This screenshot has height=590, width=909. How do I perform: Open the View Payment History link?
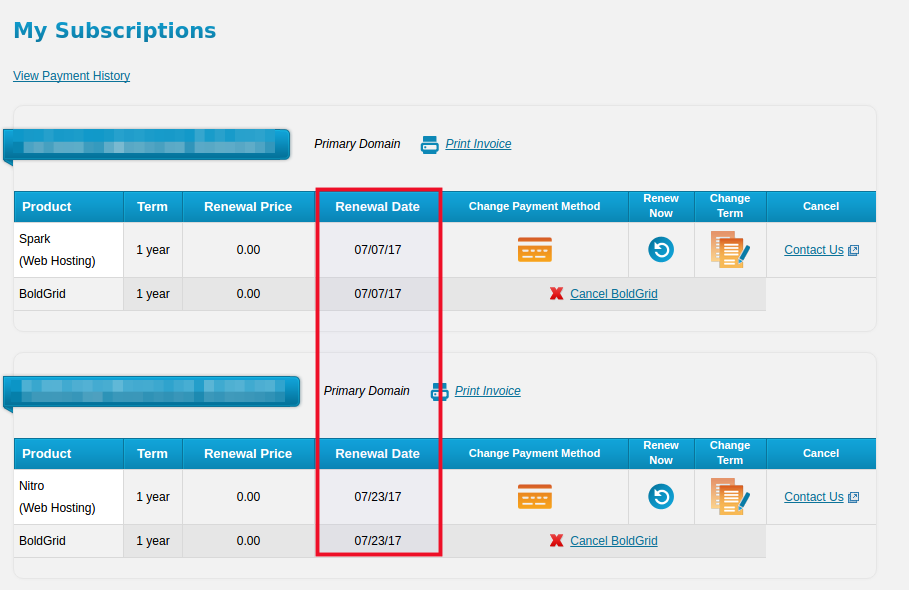click(x=71, y=76)
